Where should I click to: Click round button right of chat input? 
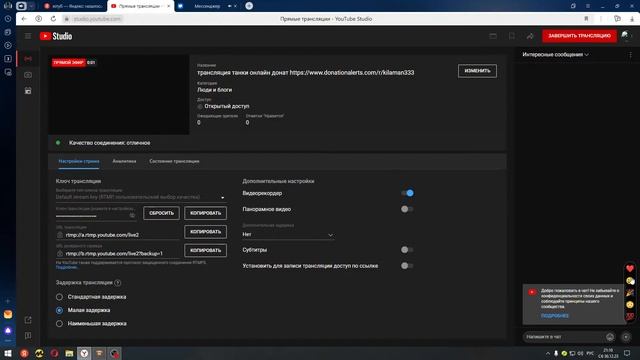[626, 337]
